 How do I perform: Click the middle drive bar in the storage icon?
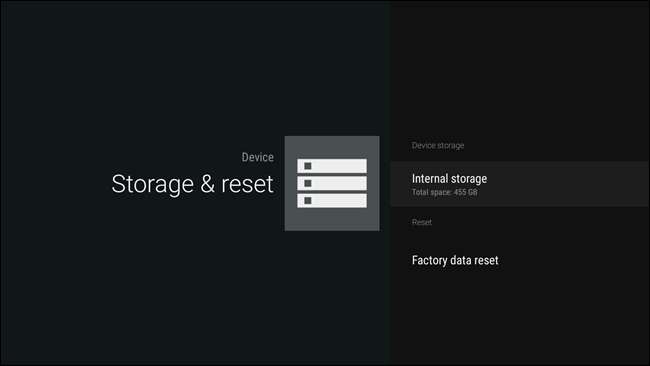(332, 183)
